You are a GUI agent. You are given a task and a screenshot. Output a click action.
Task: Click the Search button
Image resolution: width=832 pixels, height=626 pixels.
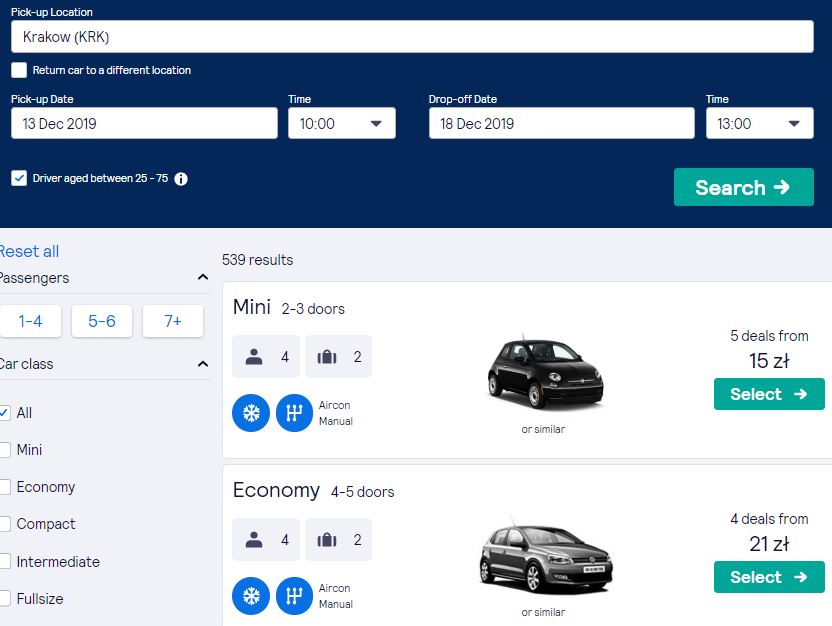(743, 187)
